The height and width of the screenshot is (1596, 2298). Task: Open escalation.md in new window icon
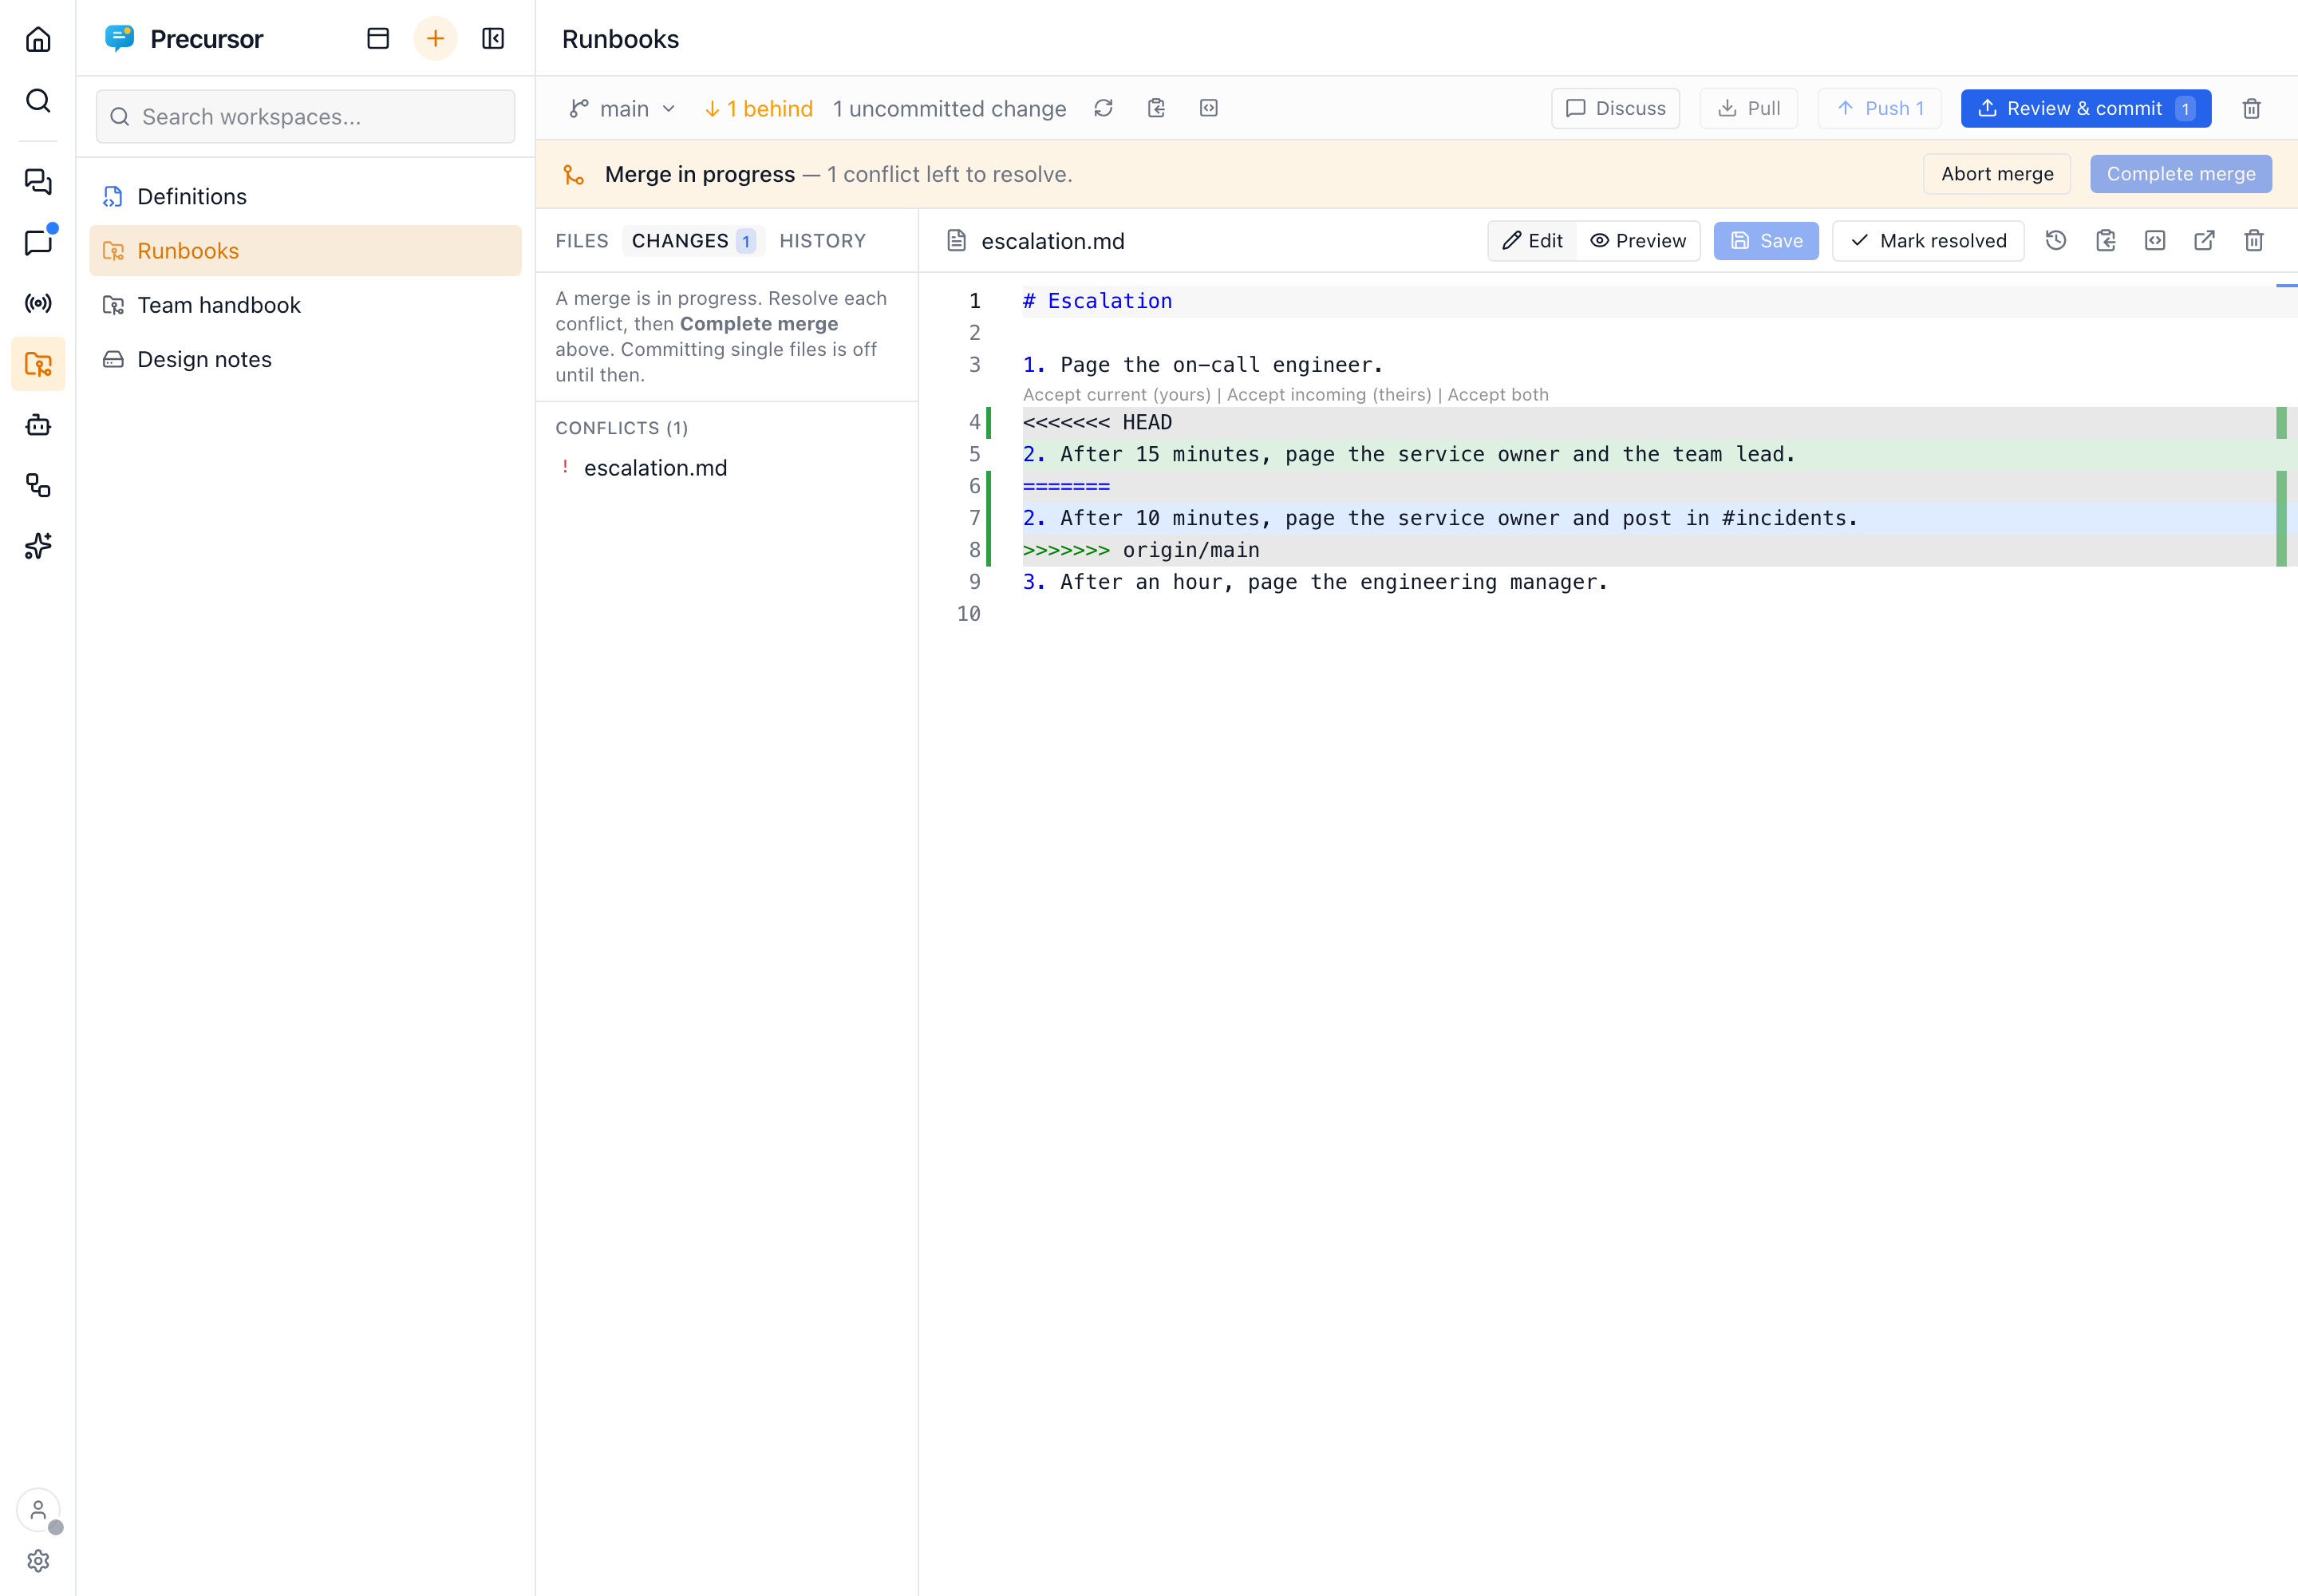click(2204, 241)
